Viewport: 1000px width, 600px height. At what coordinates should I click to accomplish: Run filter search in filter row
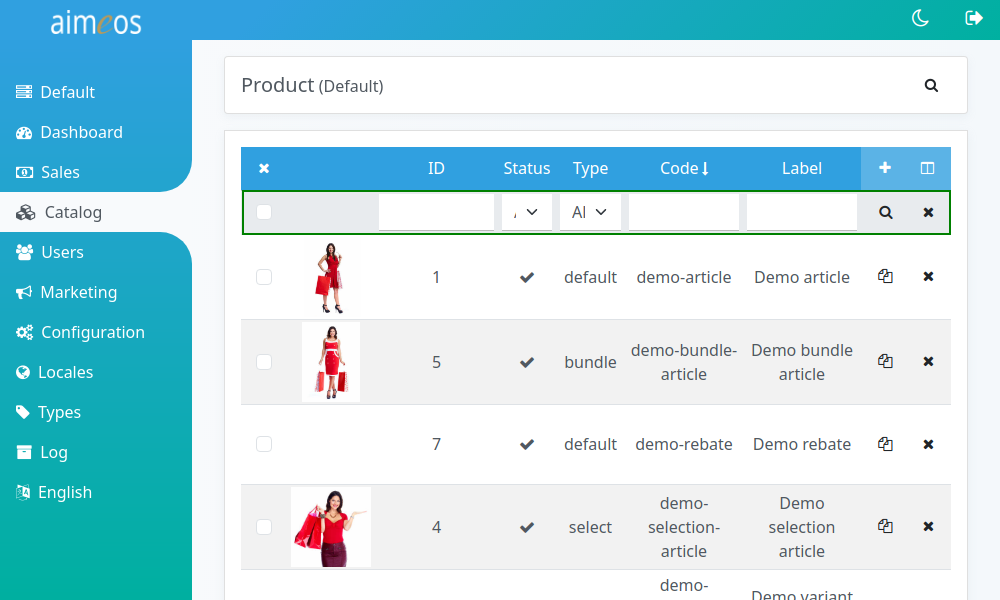(885, 212)
